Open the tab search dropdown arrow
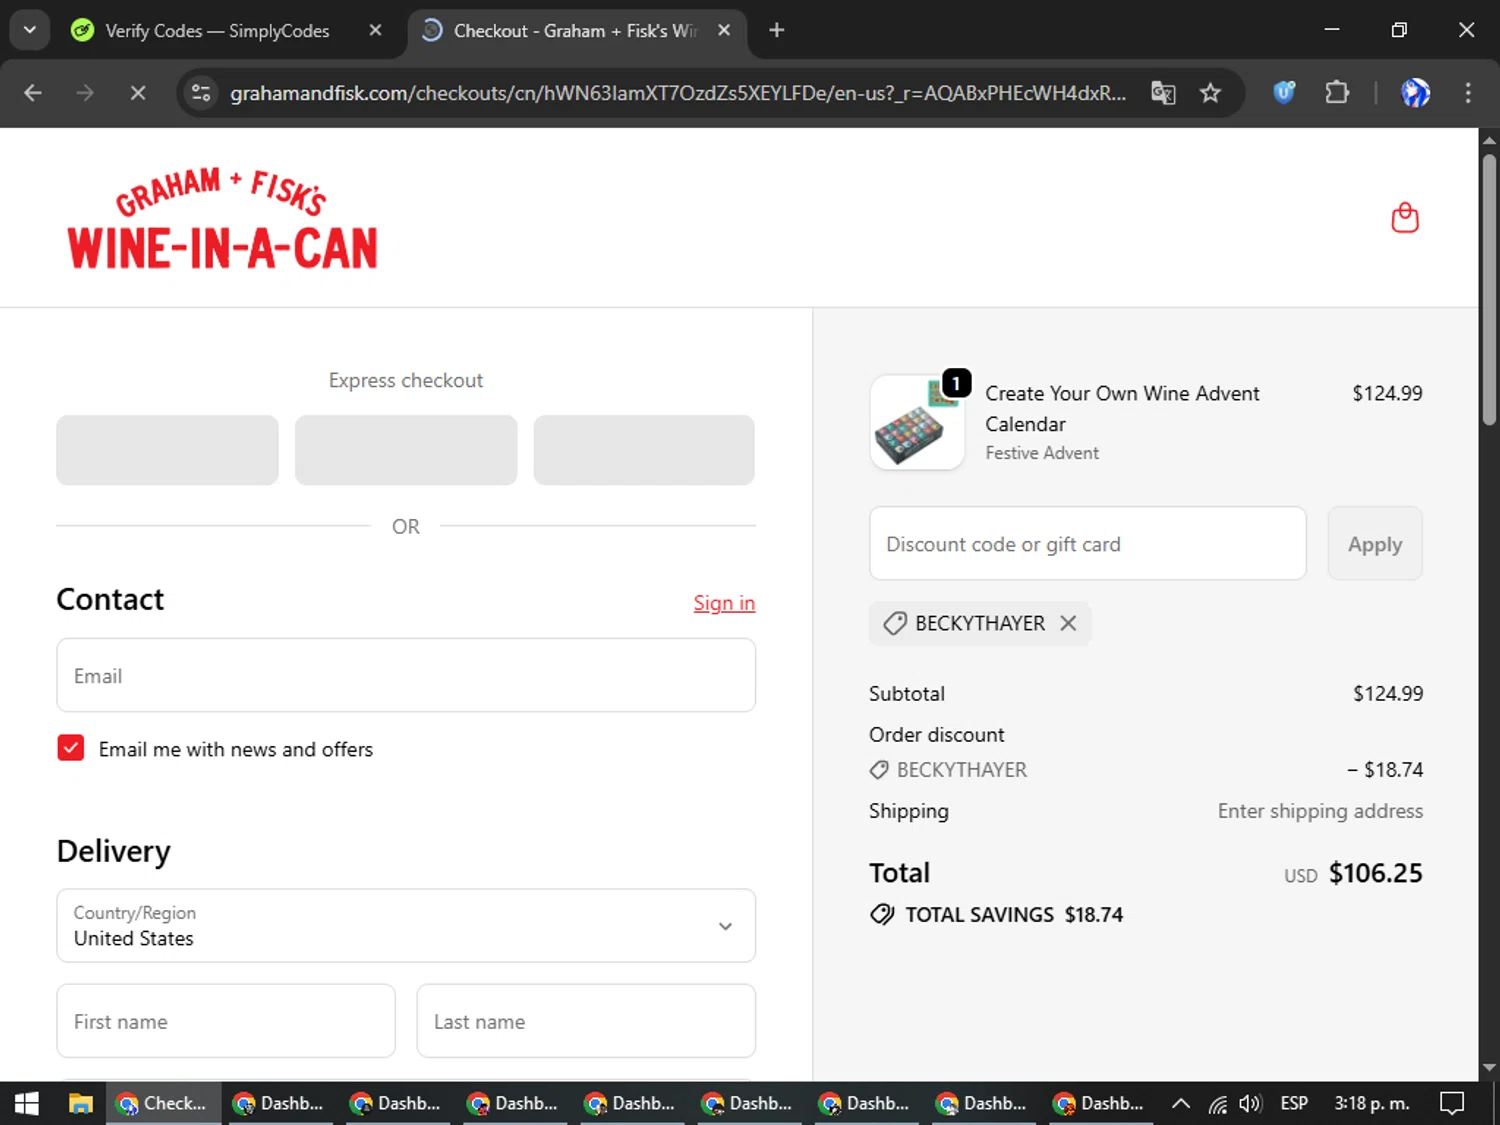This screenshot has width=1500, height=1125. tap(30, 30)
